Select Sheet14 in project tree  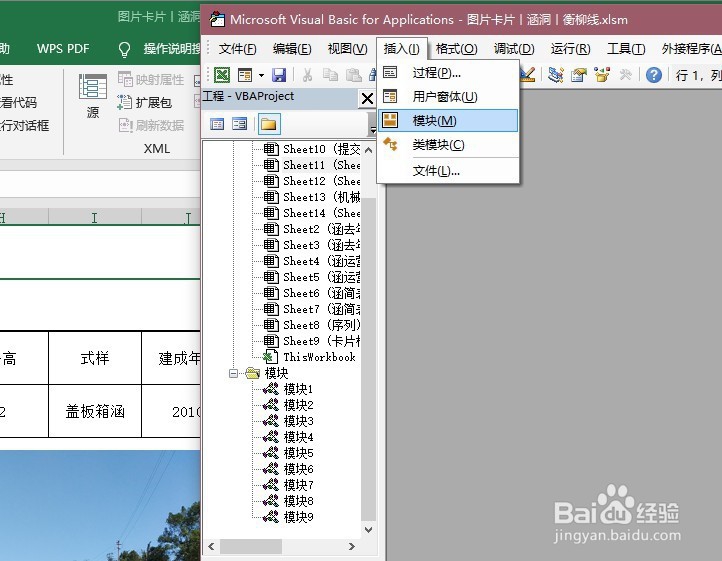coord(311,213)
